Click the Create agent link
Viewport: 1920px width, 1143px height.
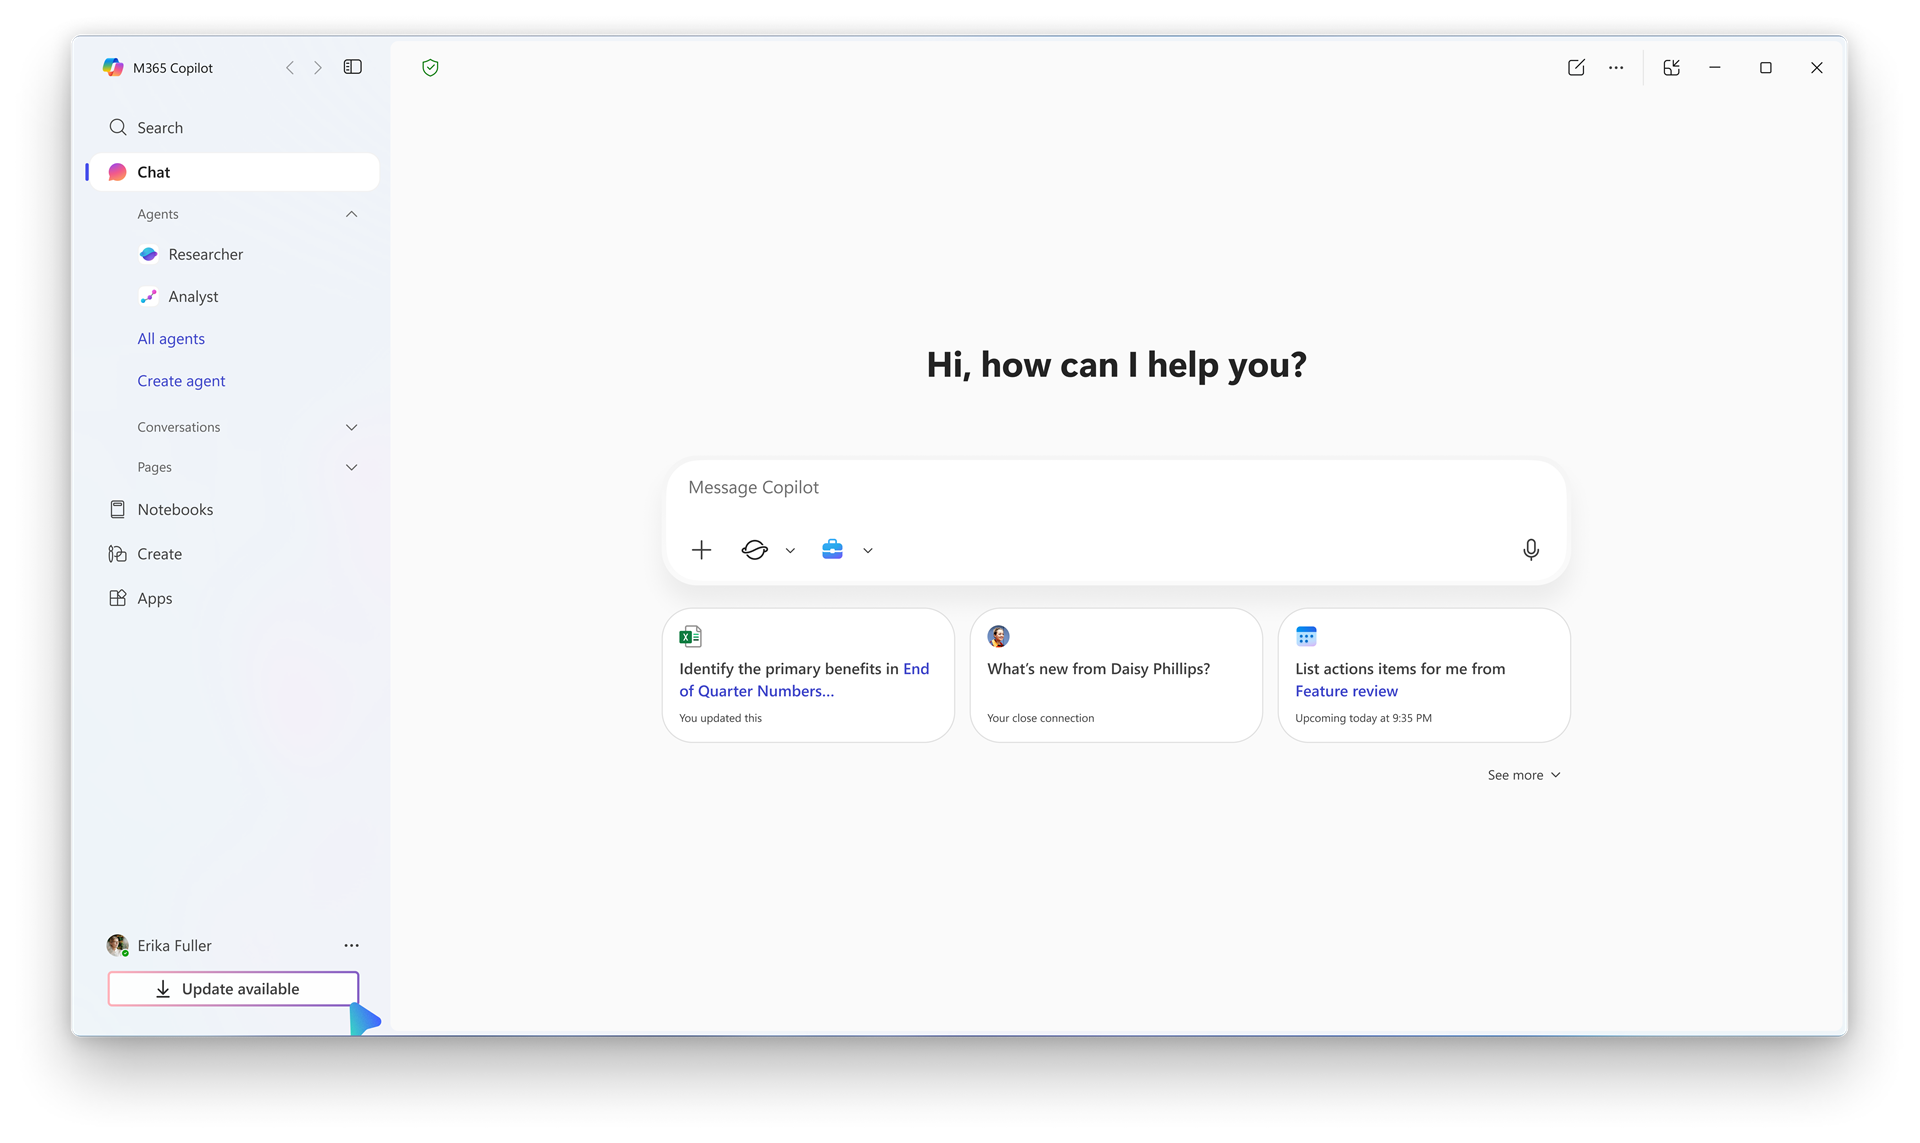click(x=181, y=381)
